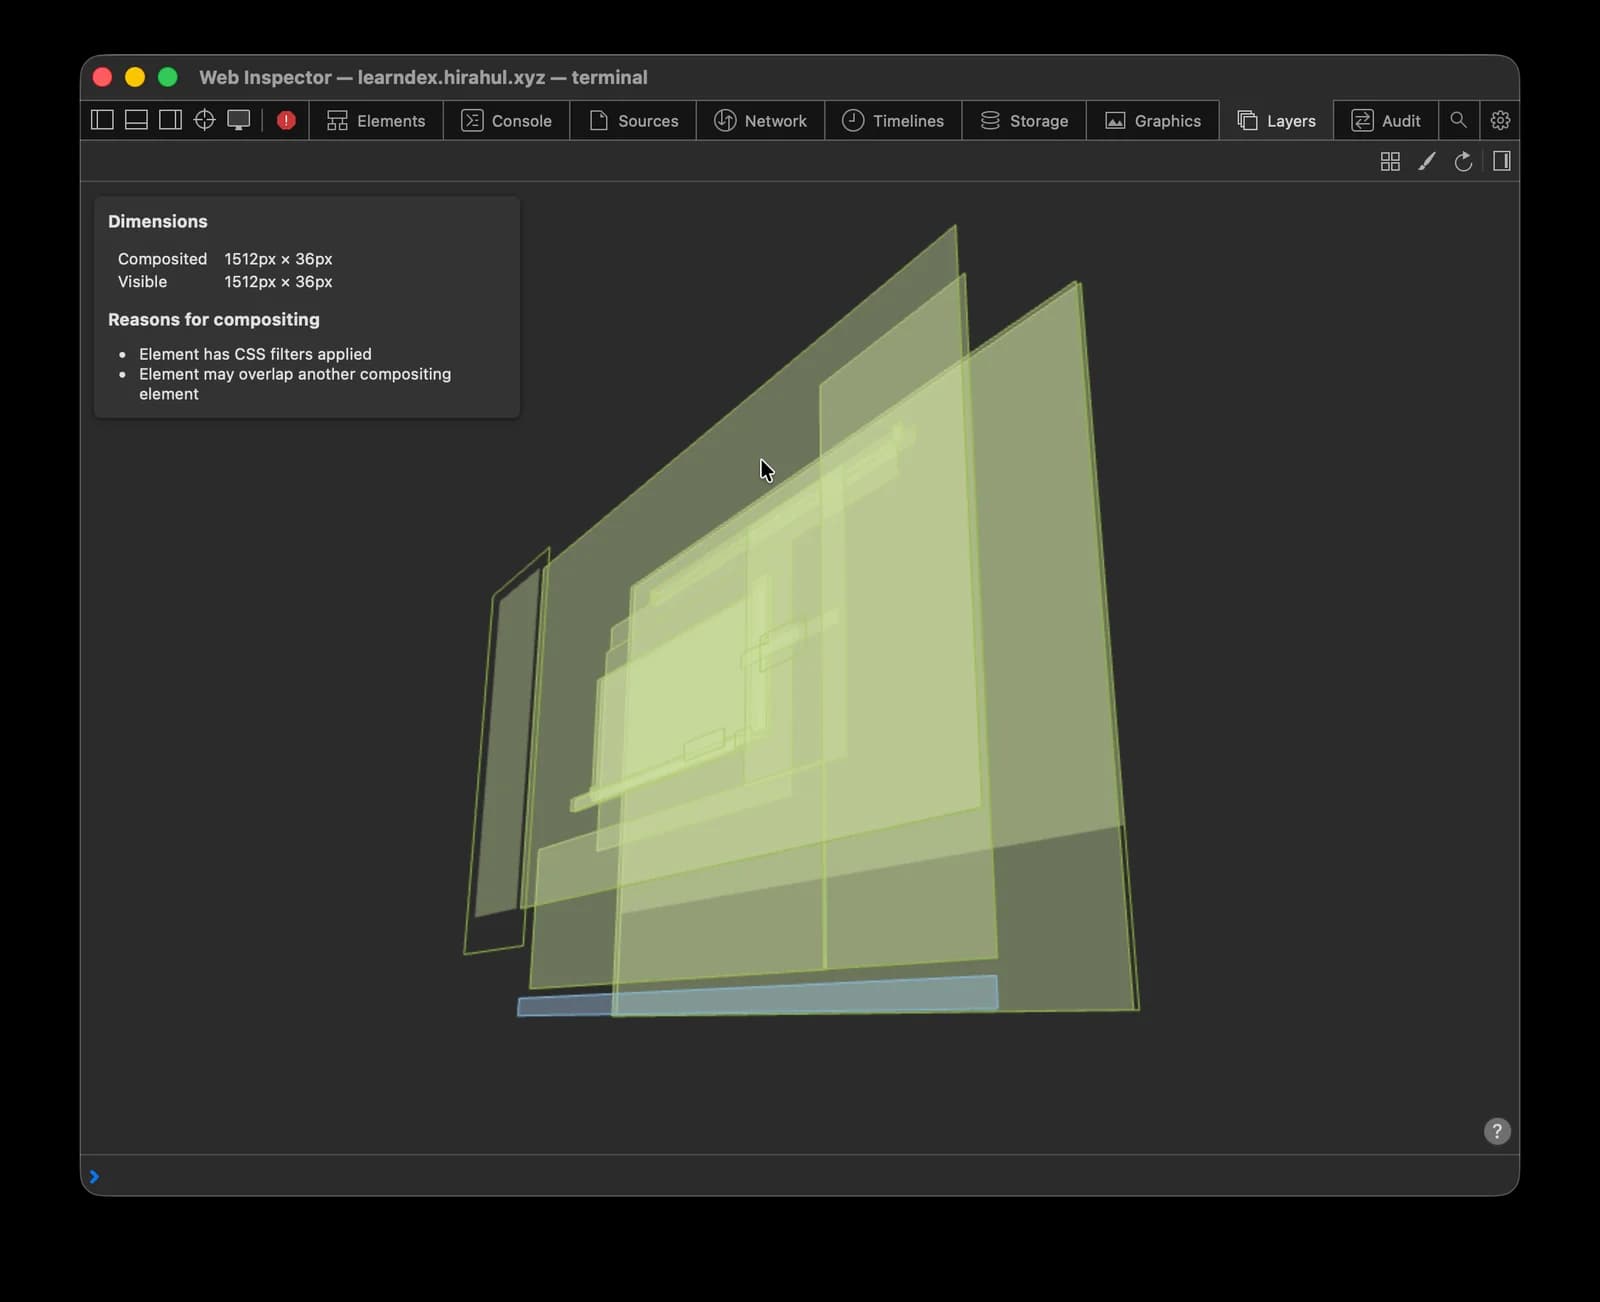Click 'Element has CSS filters applied' reason
The image size is (1600, 1302).
click(x=255, y=354)
